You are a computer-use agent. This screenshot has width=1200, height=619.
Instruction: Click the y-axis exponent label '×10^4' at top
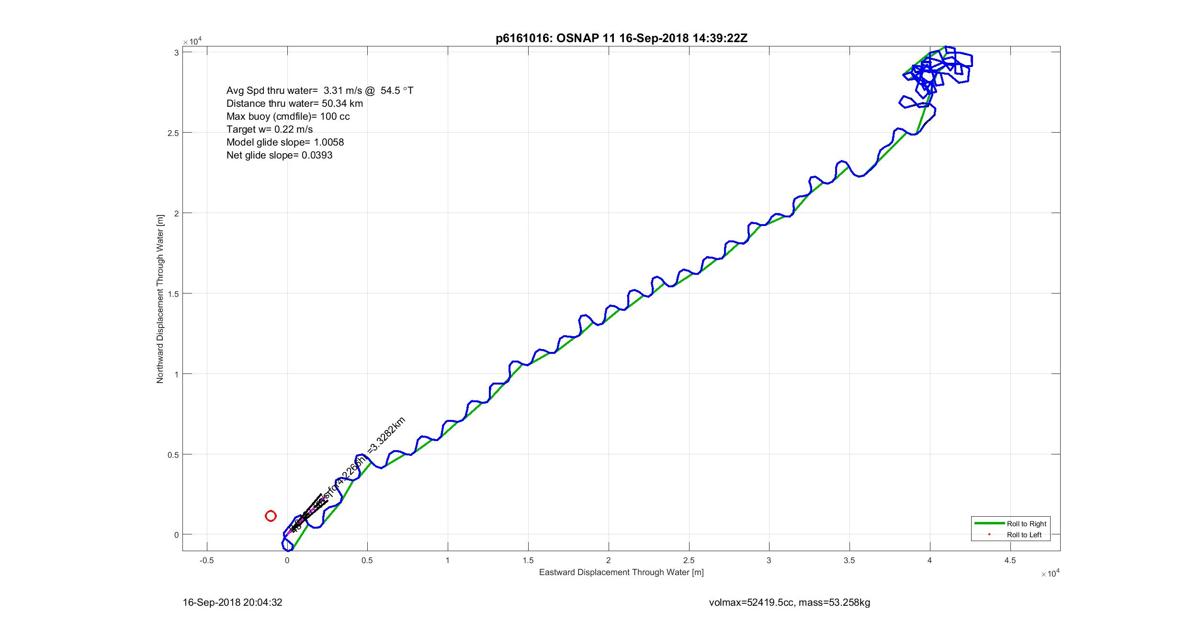pos(191,41)
